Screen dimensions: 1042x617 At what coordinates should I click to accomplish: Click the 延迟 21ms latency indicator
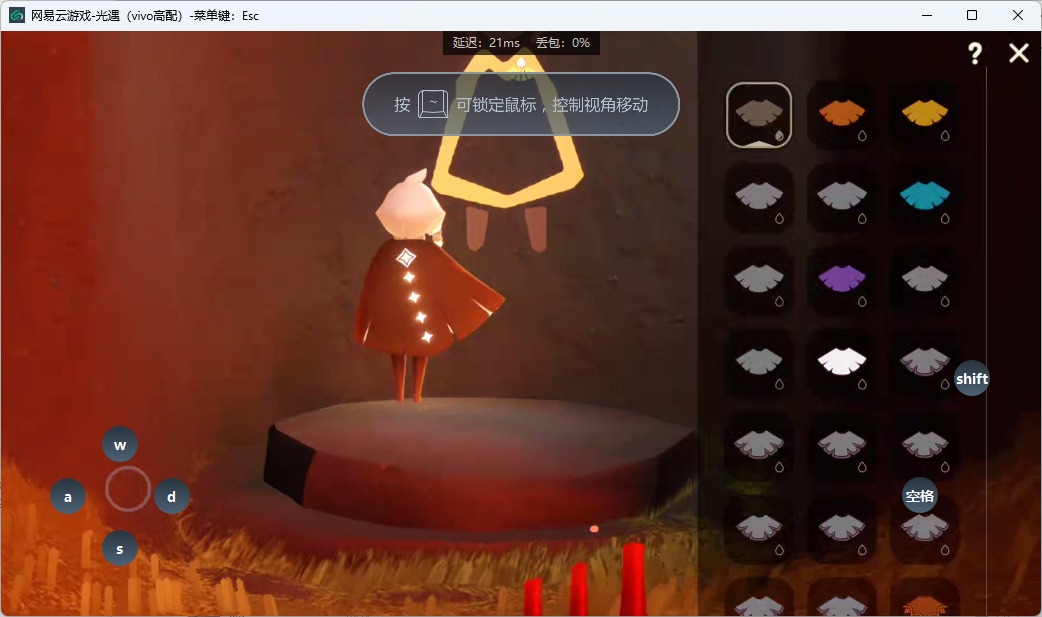[x=486, y=43]
